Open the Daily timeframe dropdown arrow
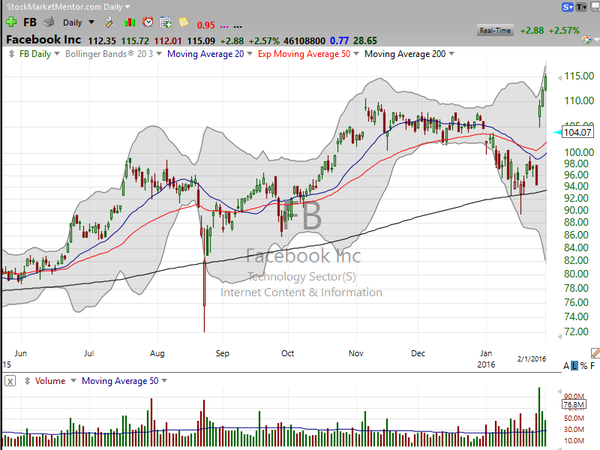Screen dimensions: 600x450 pos(91,22)
